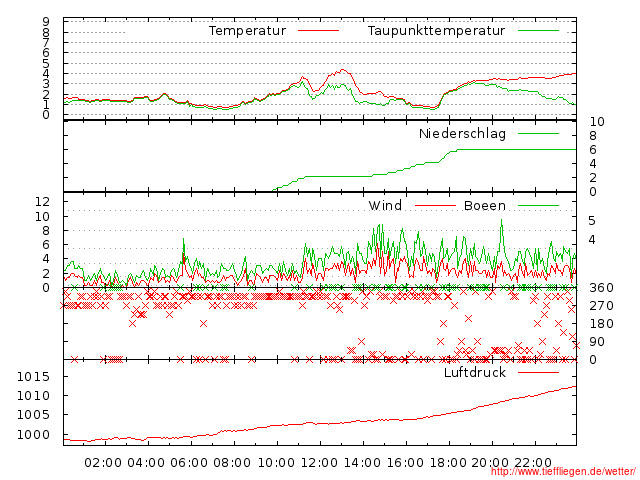Click the 9 temperature axis label

coord(46,22)
